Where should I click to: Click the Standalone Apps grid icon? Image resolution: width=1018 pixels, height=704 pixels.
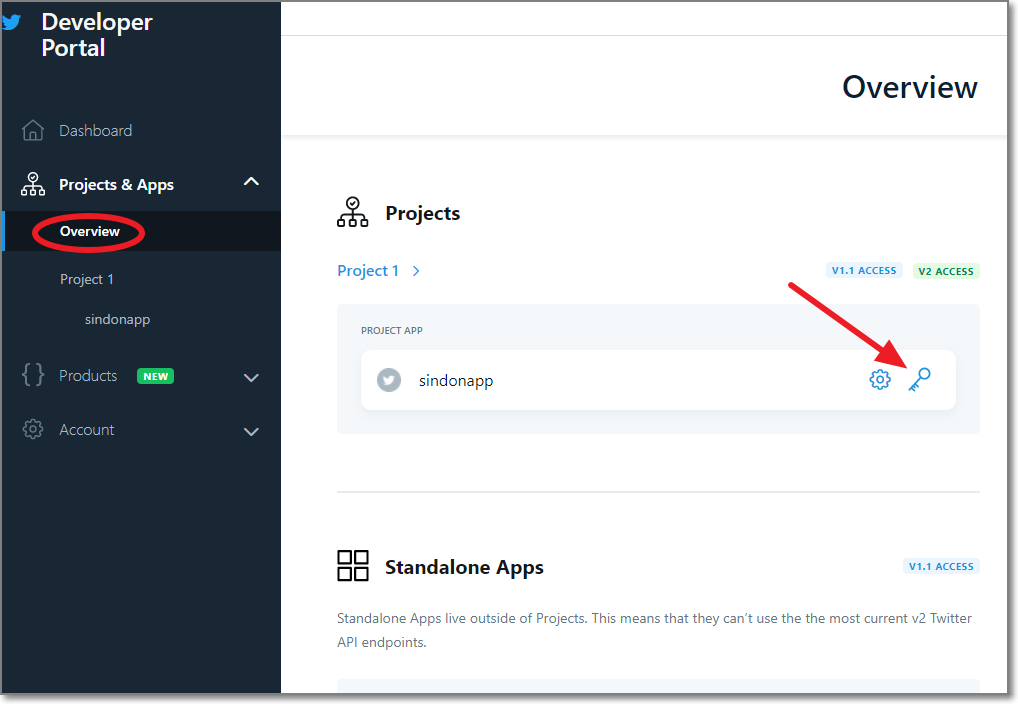pos(353,566)
